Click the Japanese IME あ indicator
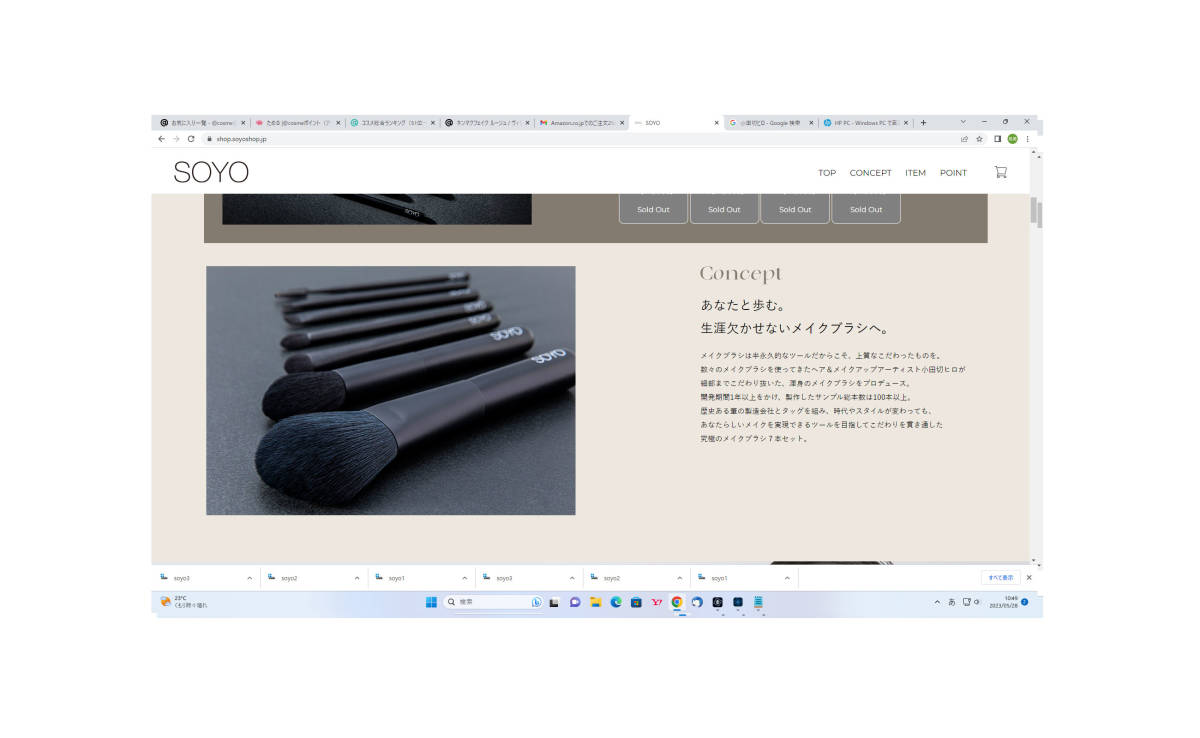1200x738 pixels. [x=951, y=602]
